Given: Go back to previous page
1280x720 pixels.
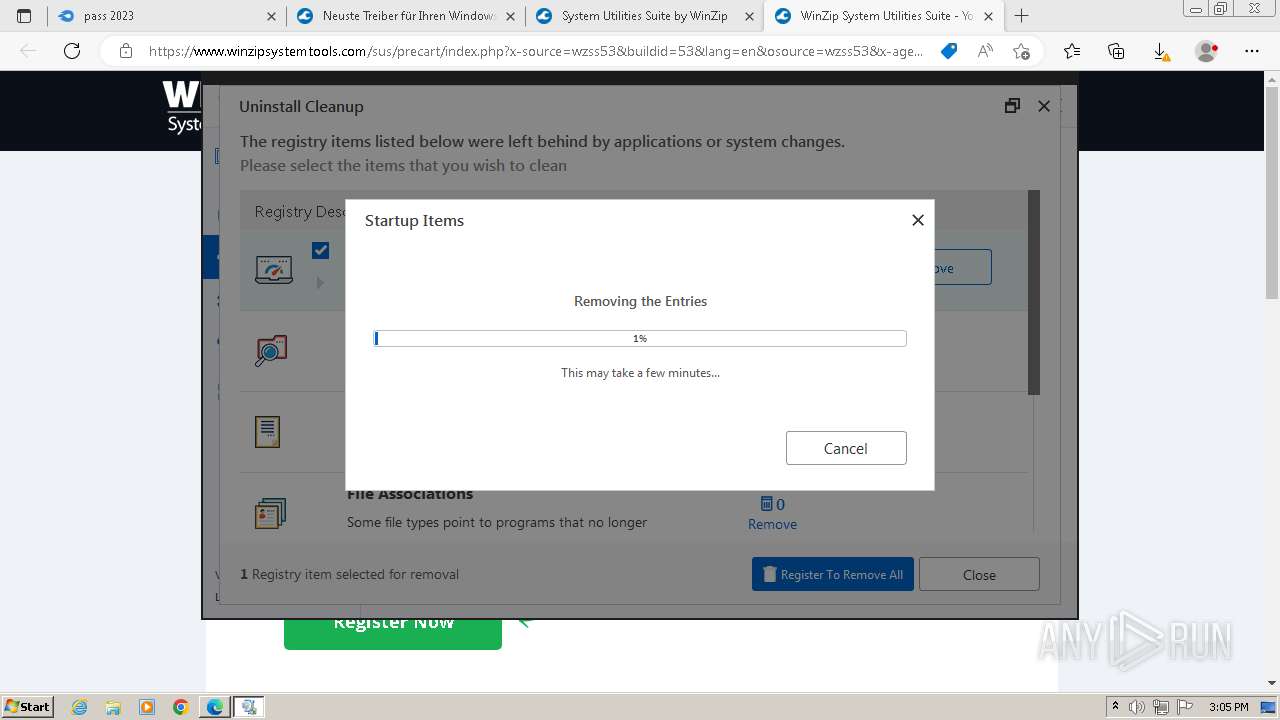Looking at the screenshot, I should [28, 51].
